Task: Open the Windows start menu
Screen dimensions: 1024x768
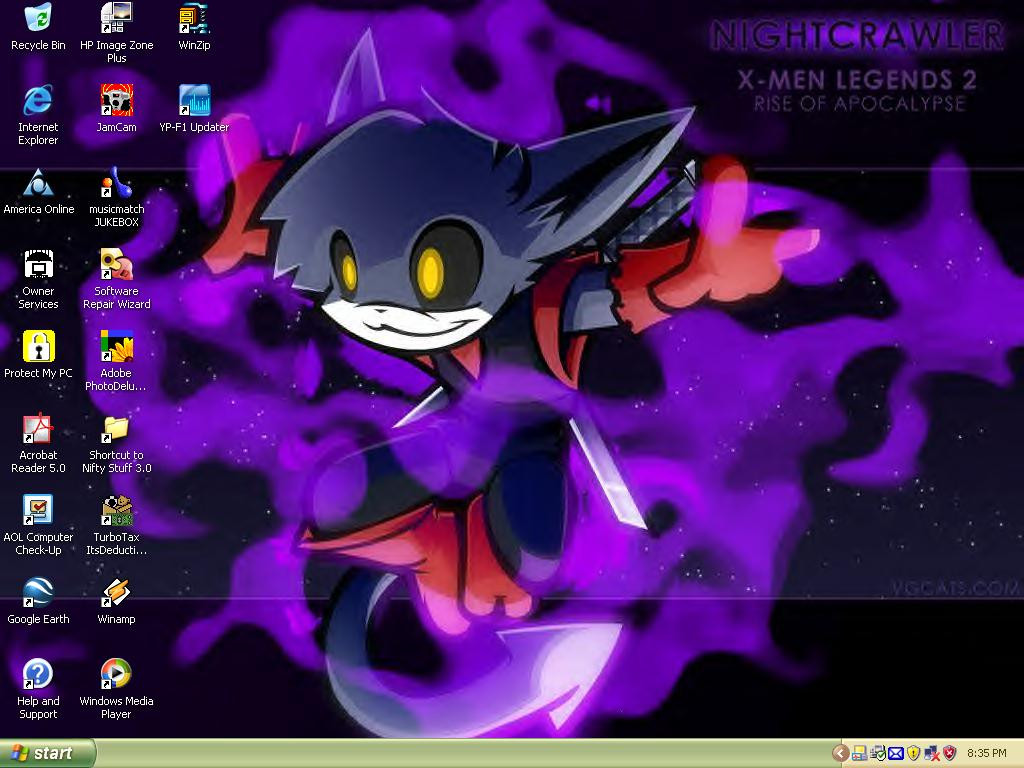Action: (x=47, y=753)
